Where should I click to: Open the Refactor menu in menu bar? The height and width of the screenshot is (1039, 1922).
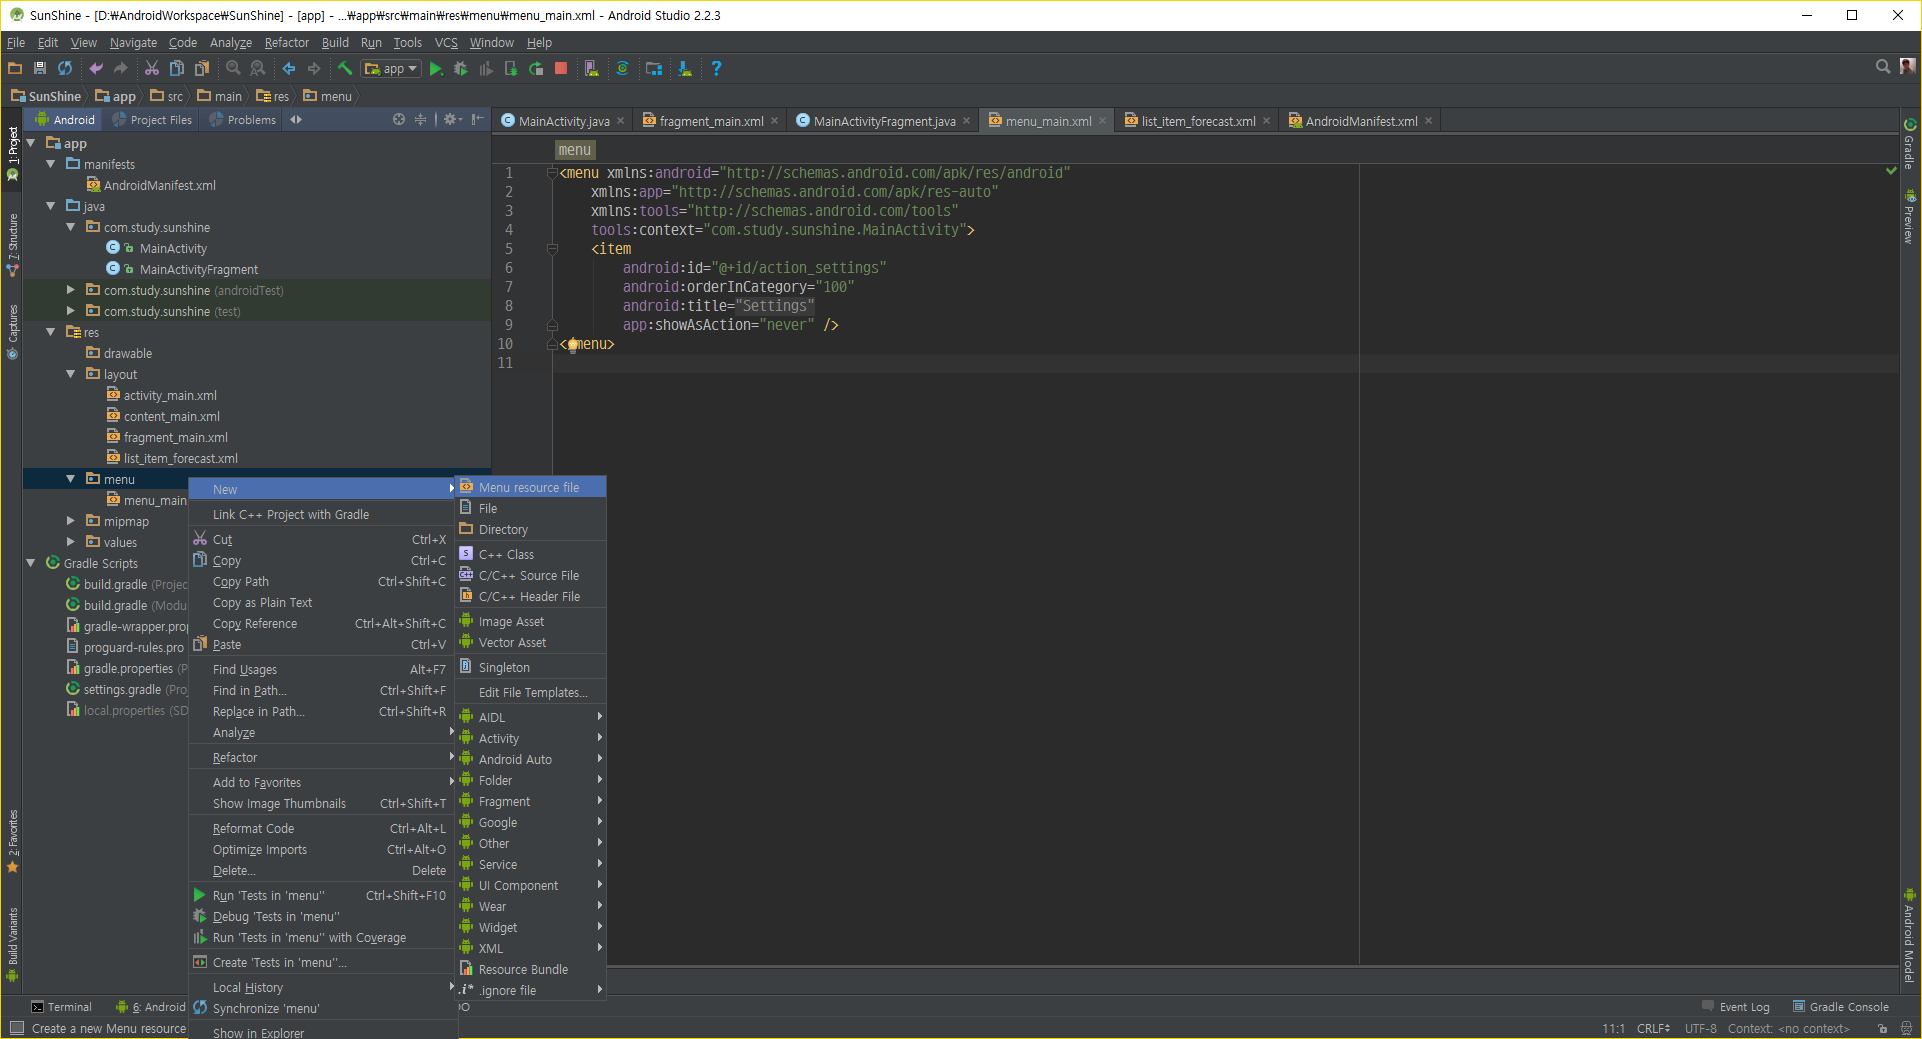[x=286, y=43]
